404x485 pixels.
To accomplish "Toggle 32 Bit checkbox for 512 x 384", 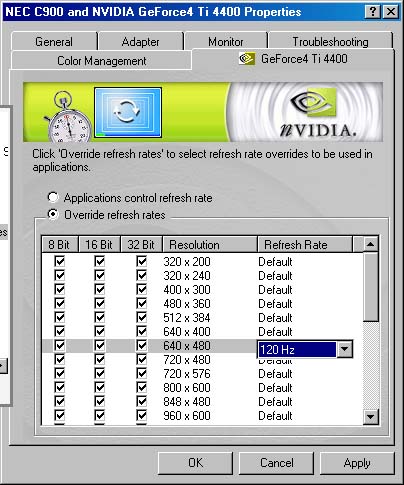I will (142, 317).
